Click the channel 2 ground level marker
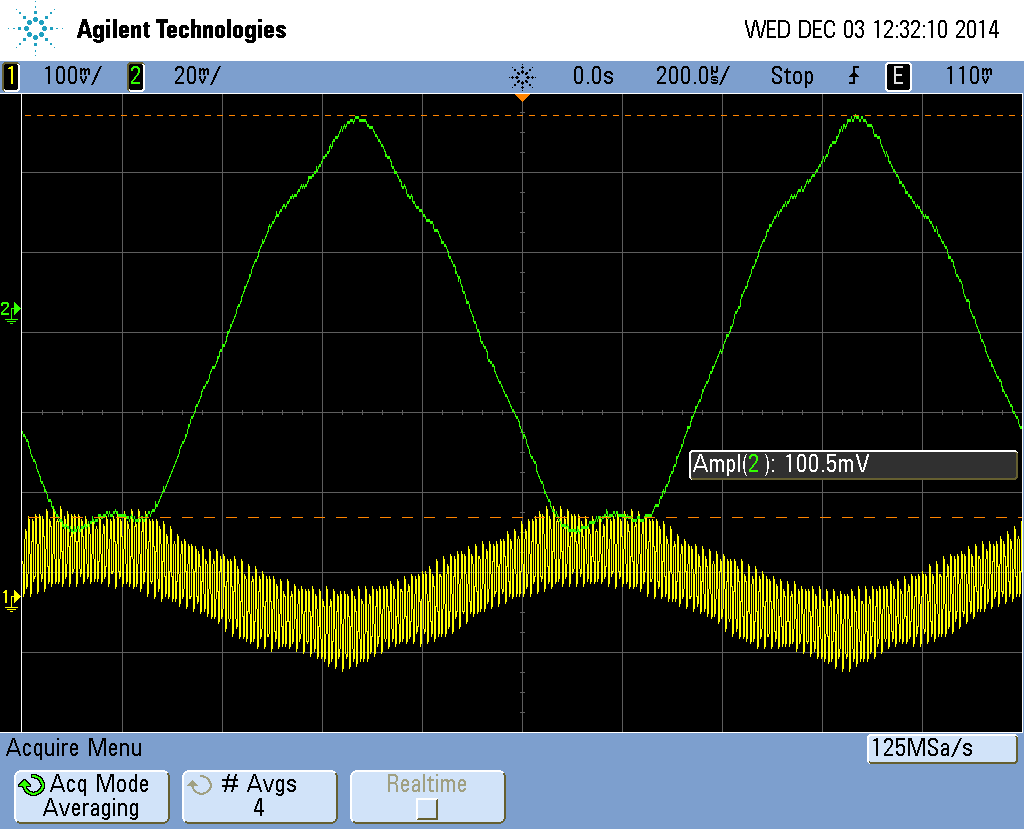 tap(10, 311)
